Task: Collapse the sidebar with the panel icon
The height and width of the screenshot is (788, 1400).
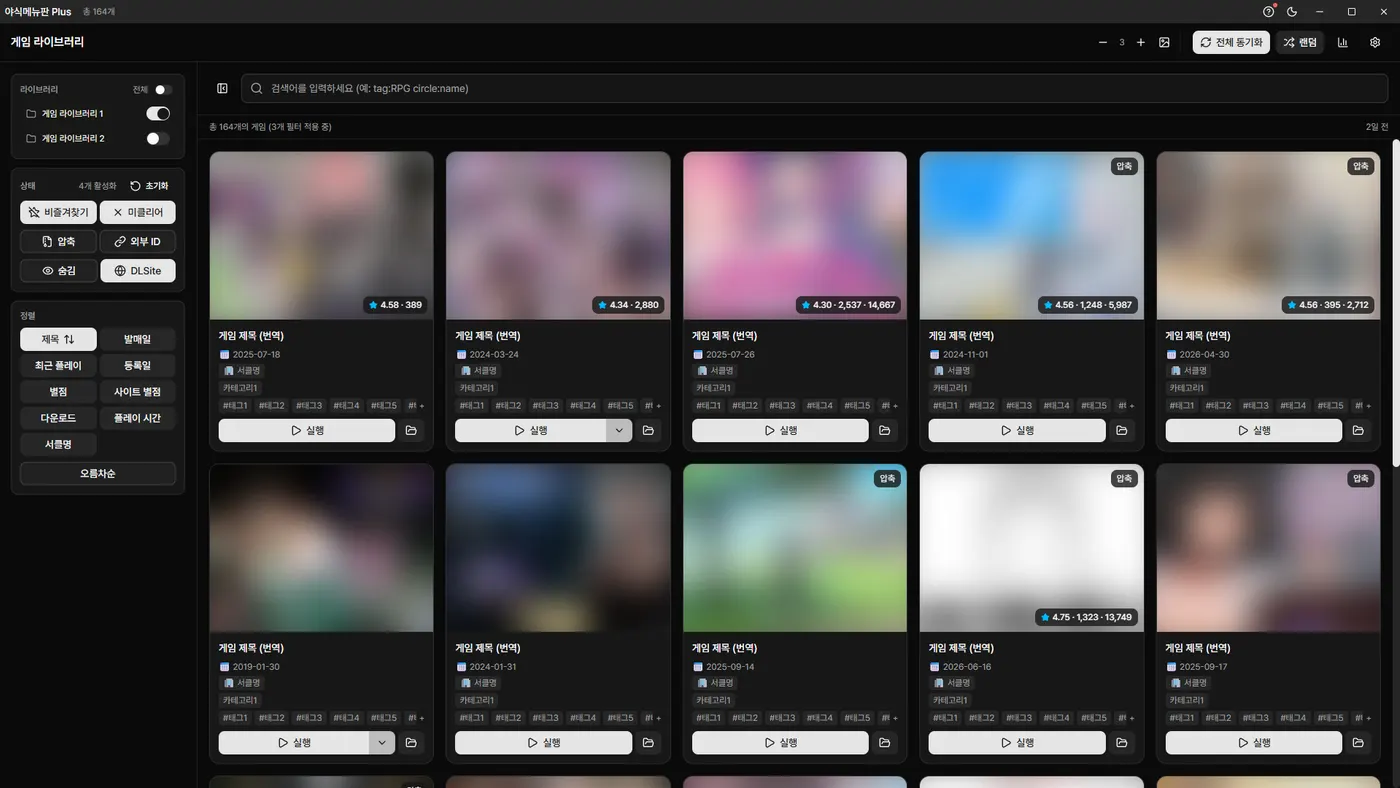Action: pos(222,88)
